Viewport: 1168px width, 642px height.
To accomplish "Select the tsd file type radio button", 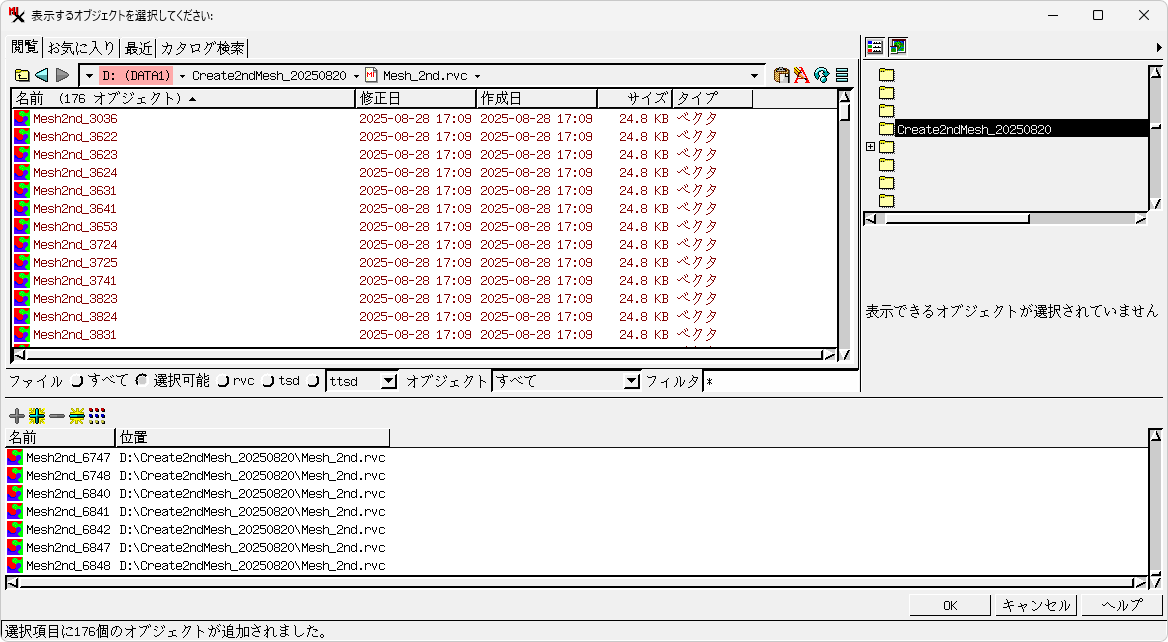I will [x=268, y=381].
